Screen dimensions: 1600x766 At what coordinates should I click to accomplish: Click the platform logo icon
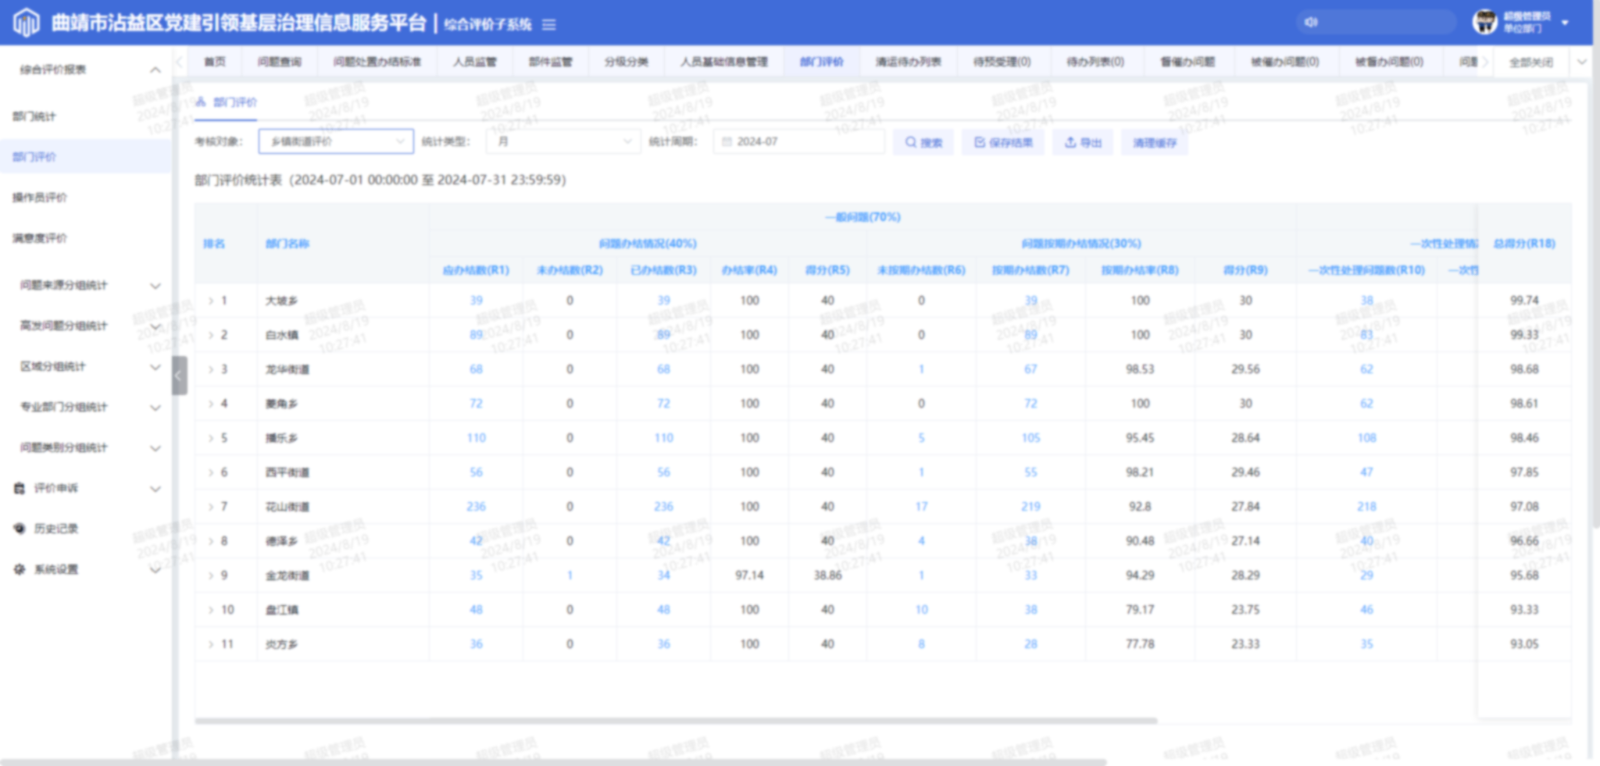(27, 22)
